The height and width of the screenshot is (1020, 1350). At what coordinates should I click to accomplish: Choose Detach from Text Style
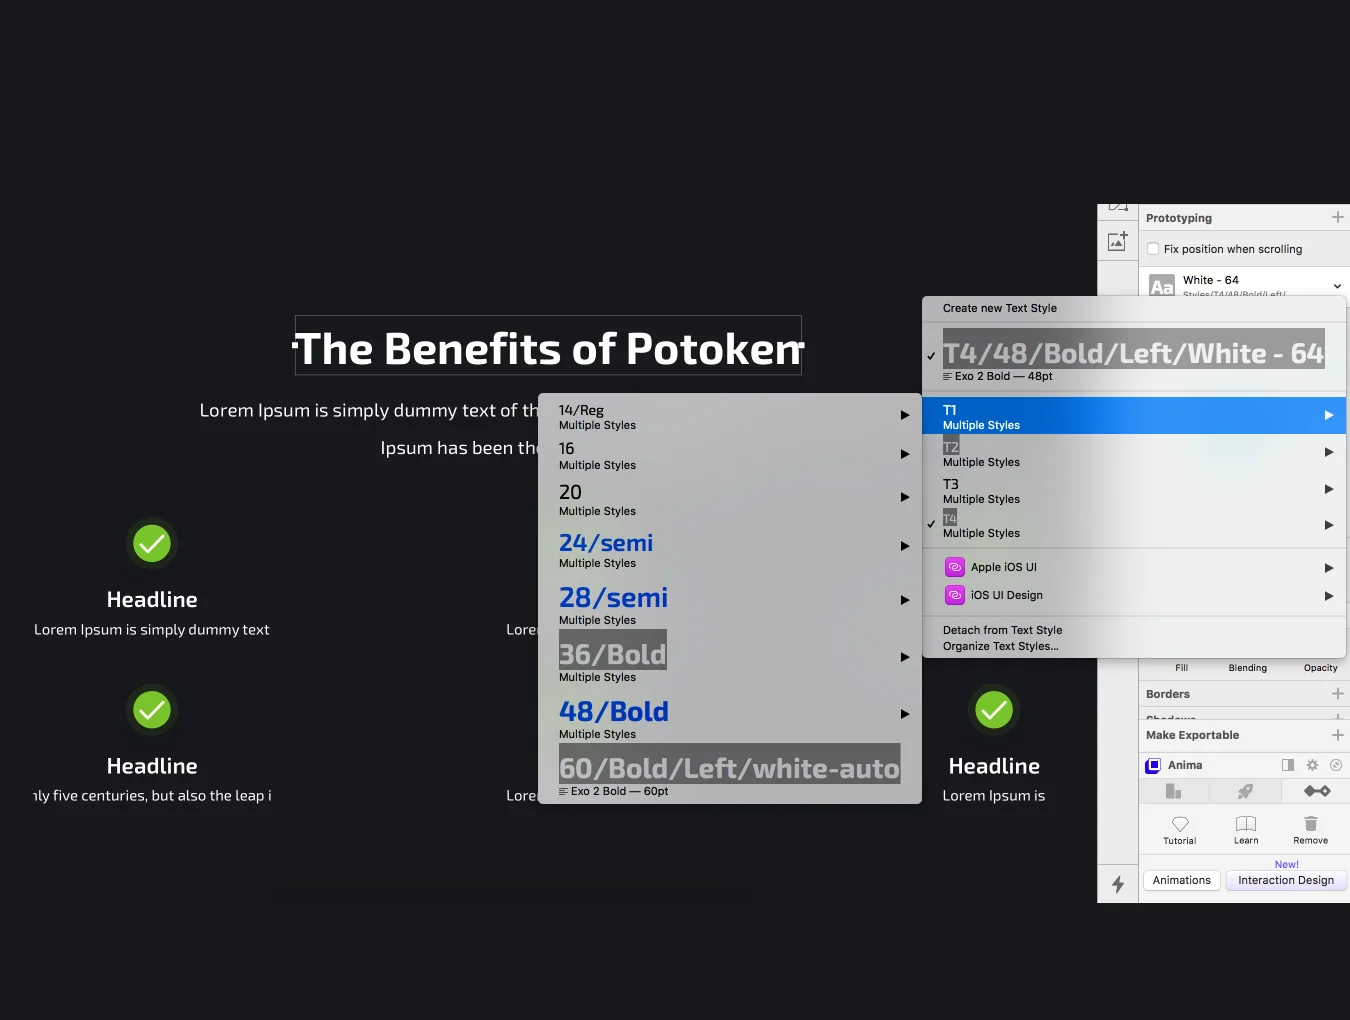(x=1002, y=630)
